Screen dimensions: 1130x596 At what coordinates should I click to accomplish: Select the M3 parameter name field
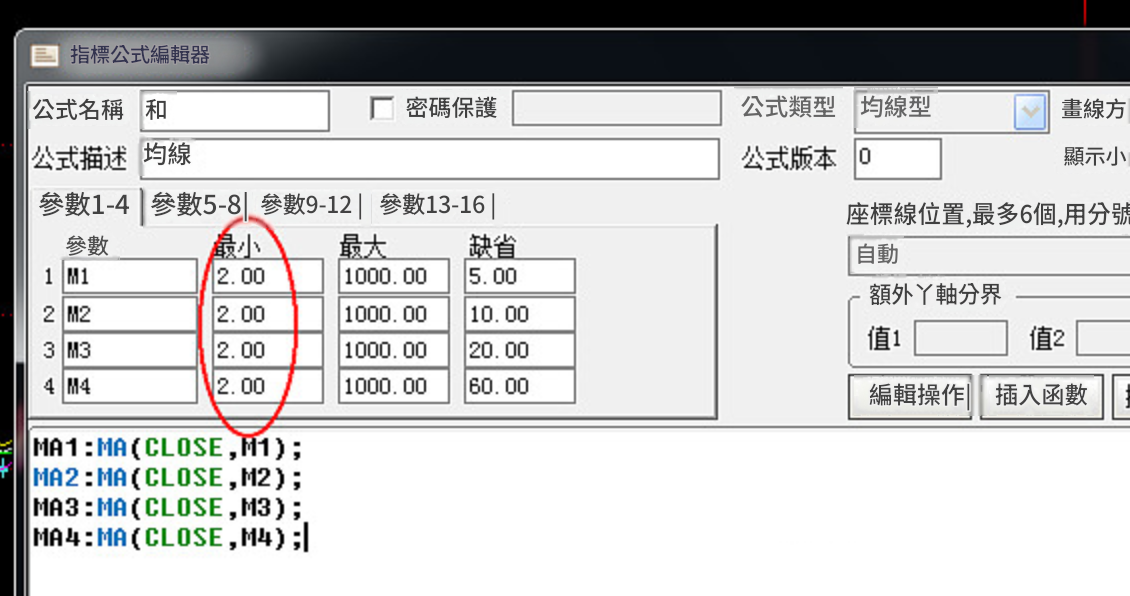[130, 350]
